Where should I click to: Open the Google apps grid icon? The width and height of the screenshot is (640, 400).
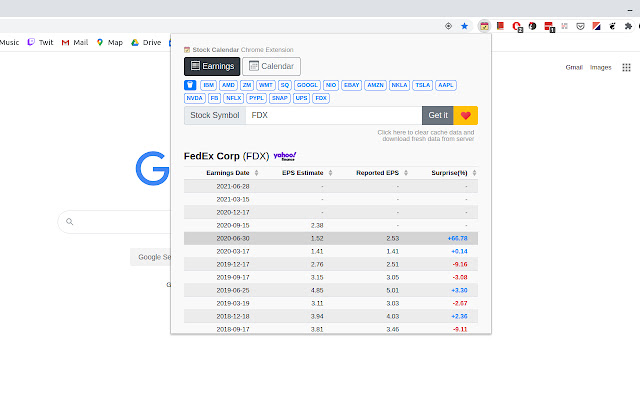click(627, 67)
